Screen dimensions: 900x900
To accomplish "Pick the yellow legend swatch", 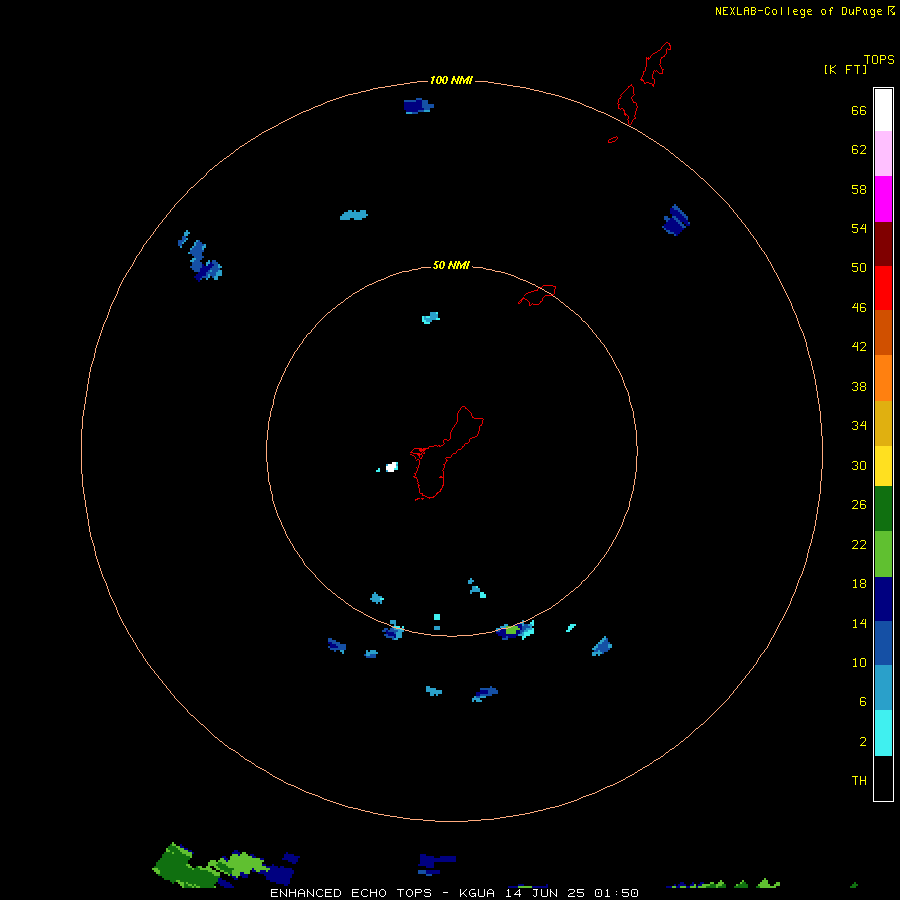I will coord(883,465).
